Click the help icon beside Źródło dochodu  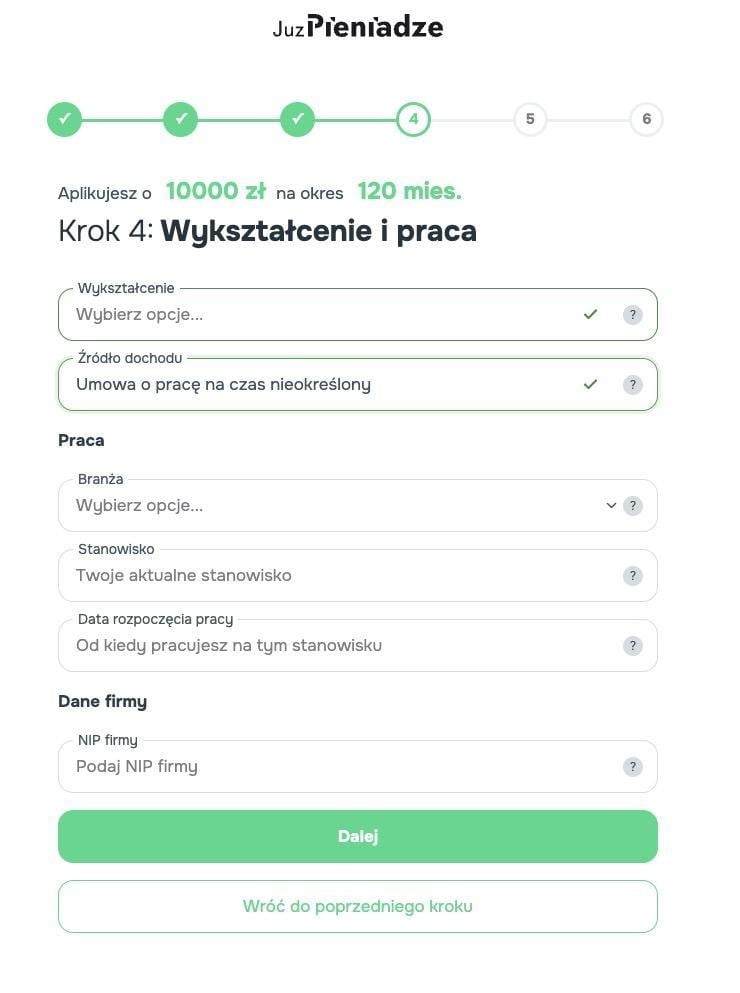[x=631, y=384]
